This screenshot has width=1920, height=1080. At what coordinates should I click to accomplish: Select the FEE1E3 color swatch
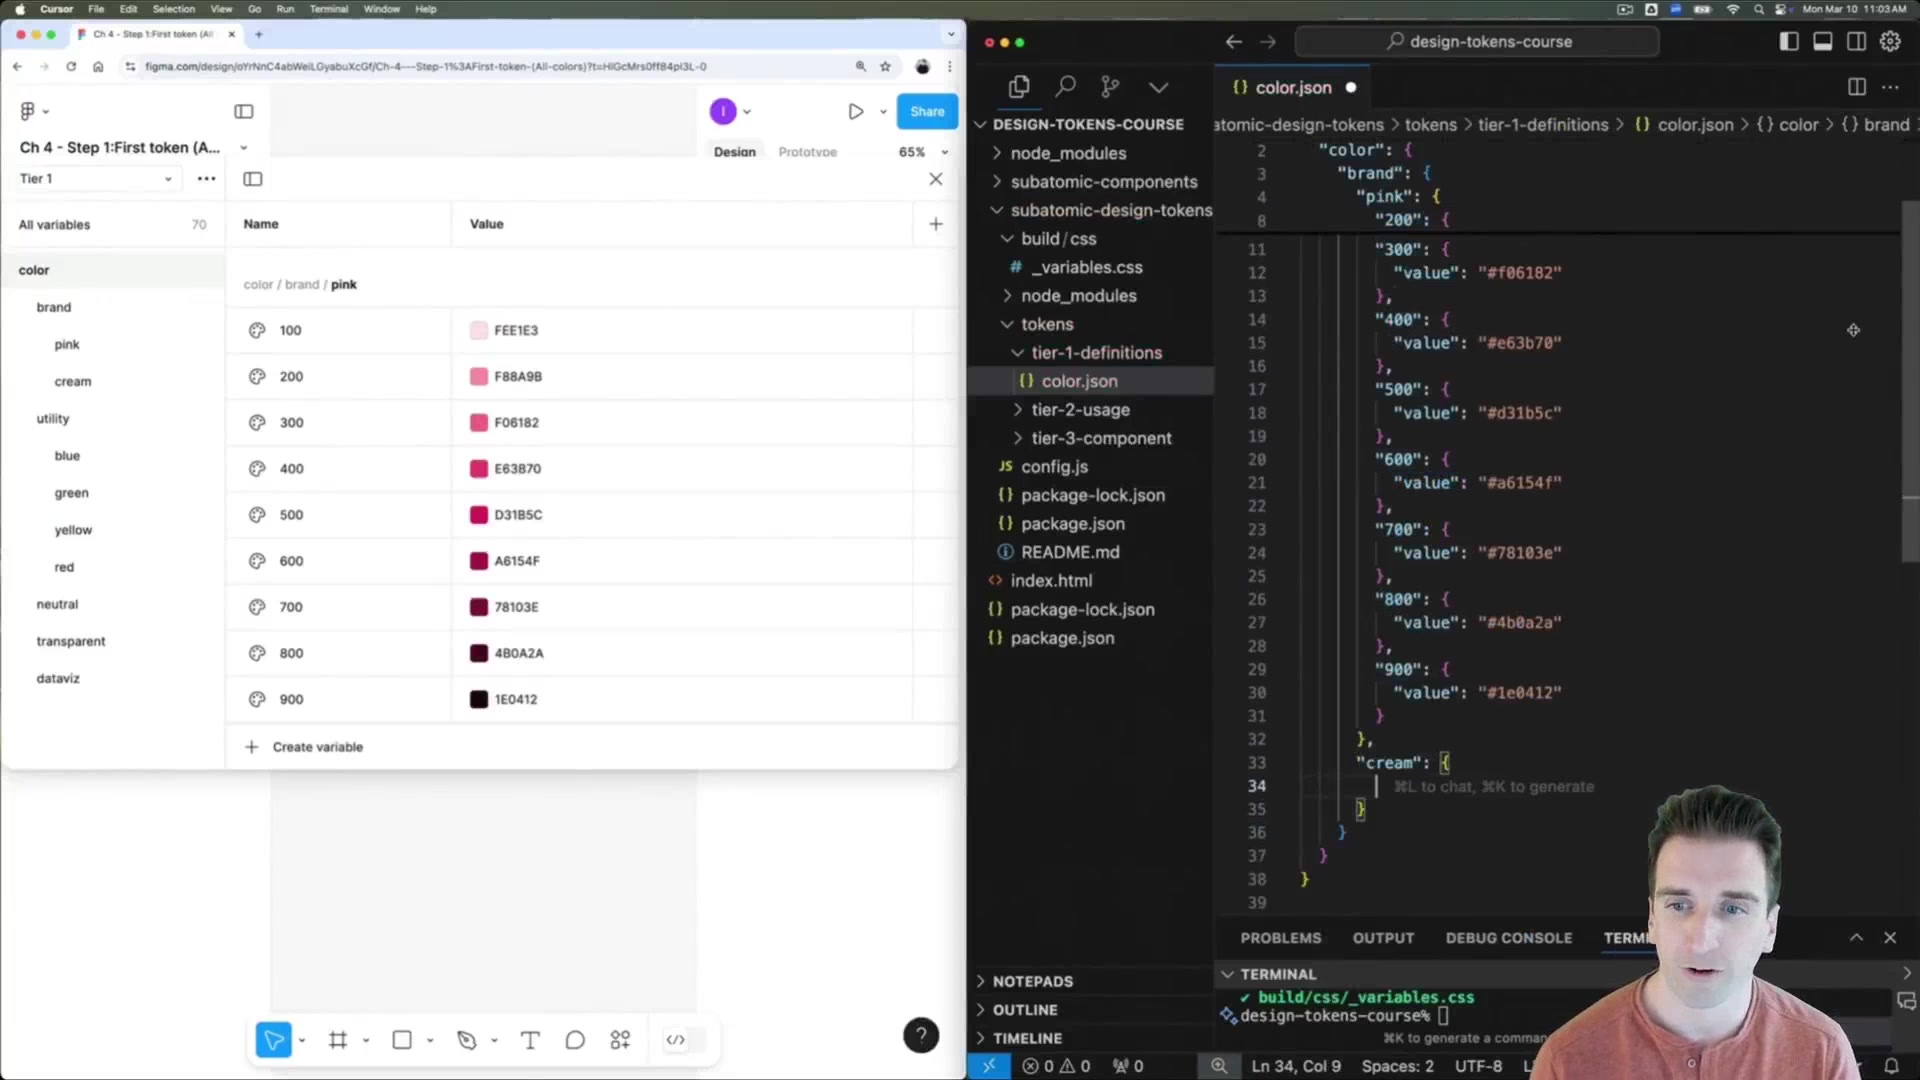tap(478, 331)
